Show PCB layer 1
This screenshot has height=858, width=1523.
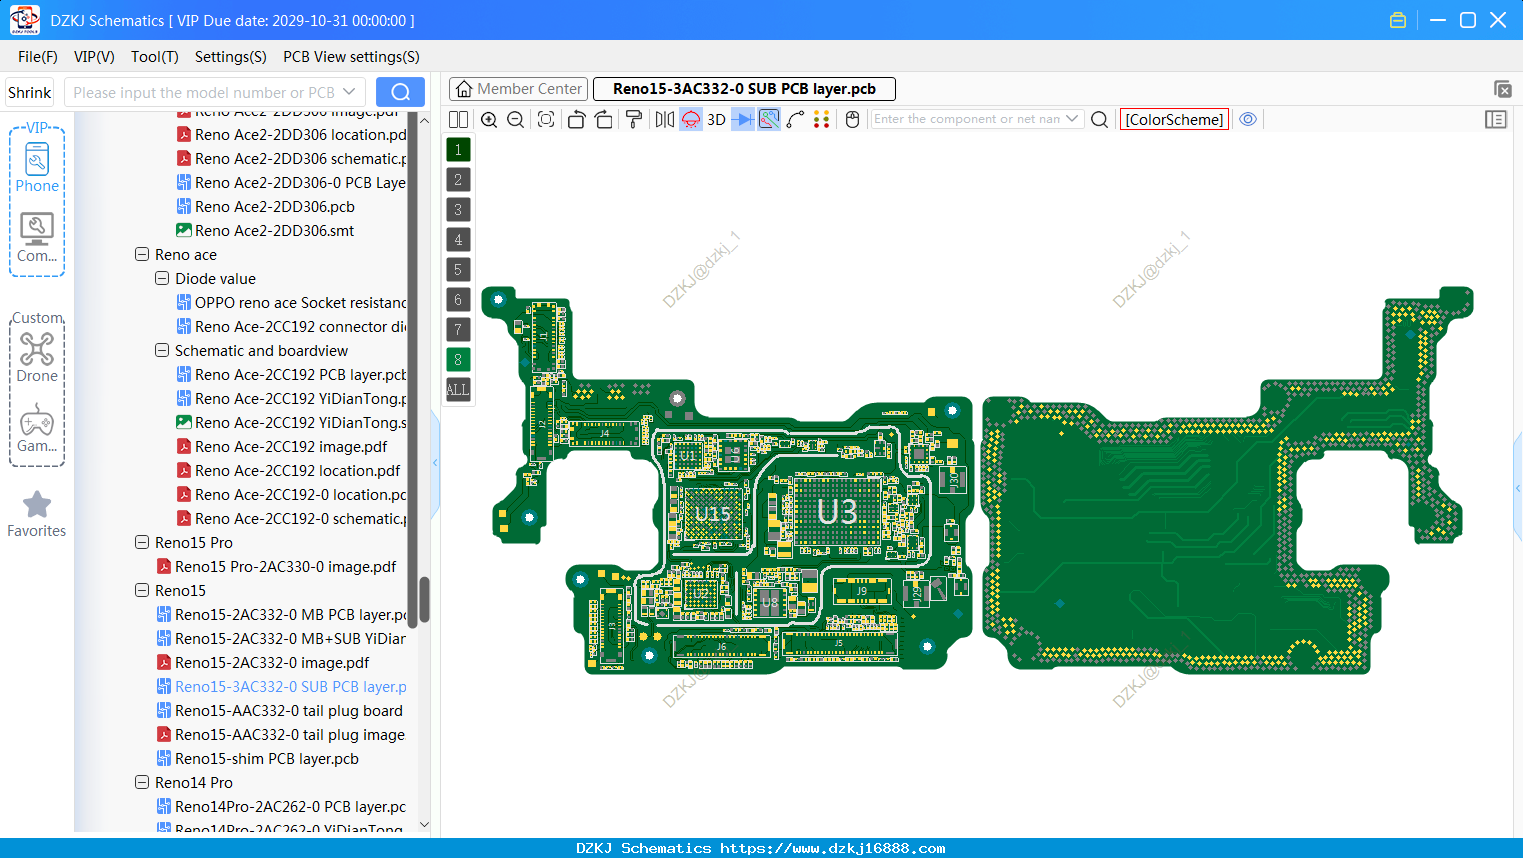(x=458, y=149)
